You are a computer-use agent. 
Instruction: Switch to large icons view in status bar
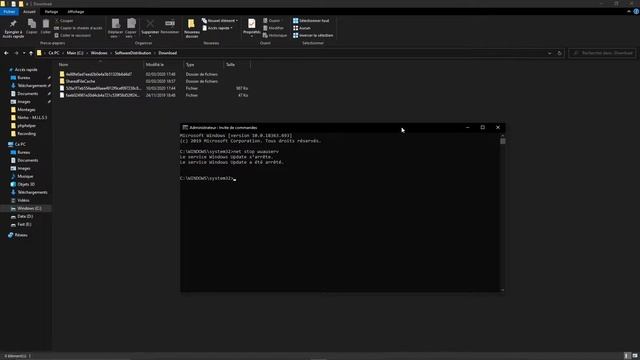point(635,356)
